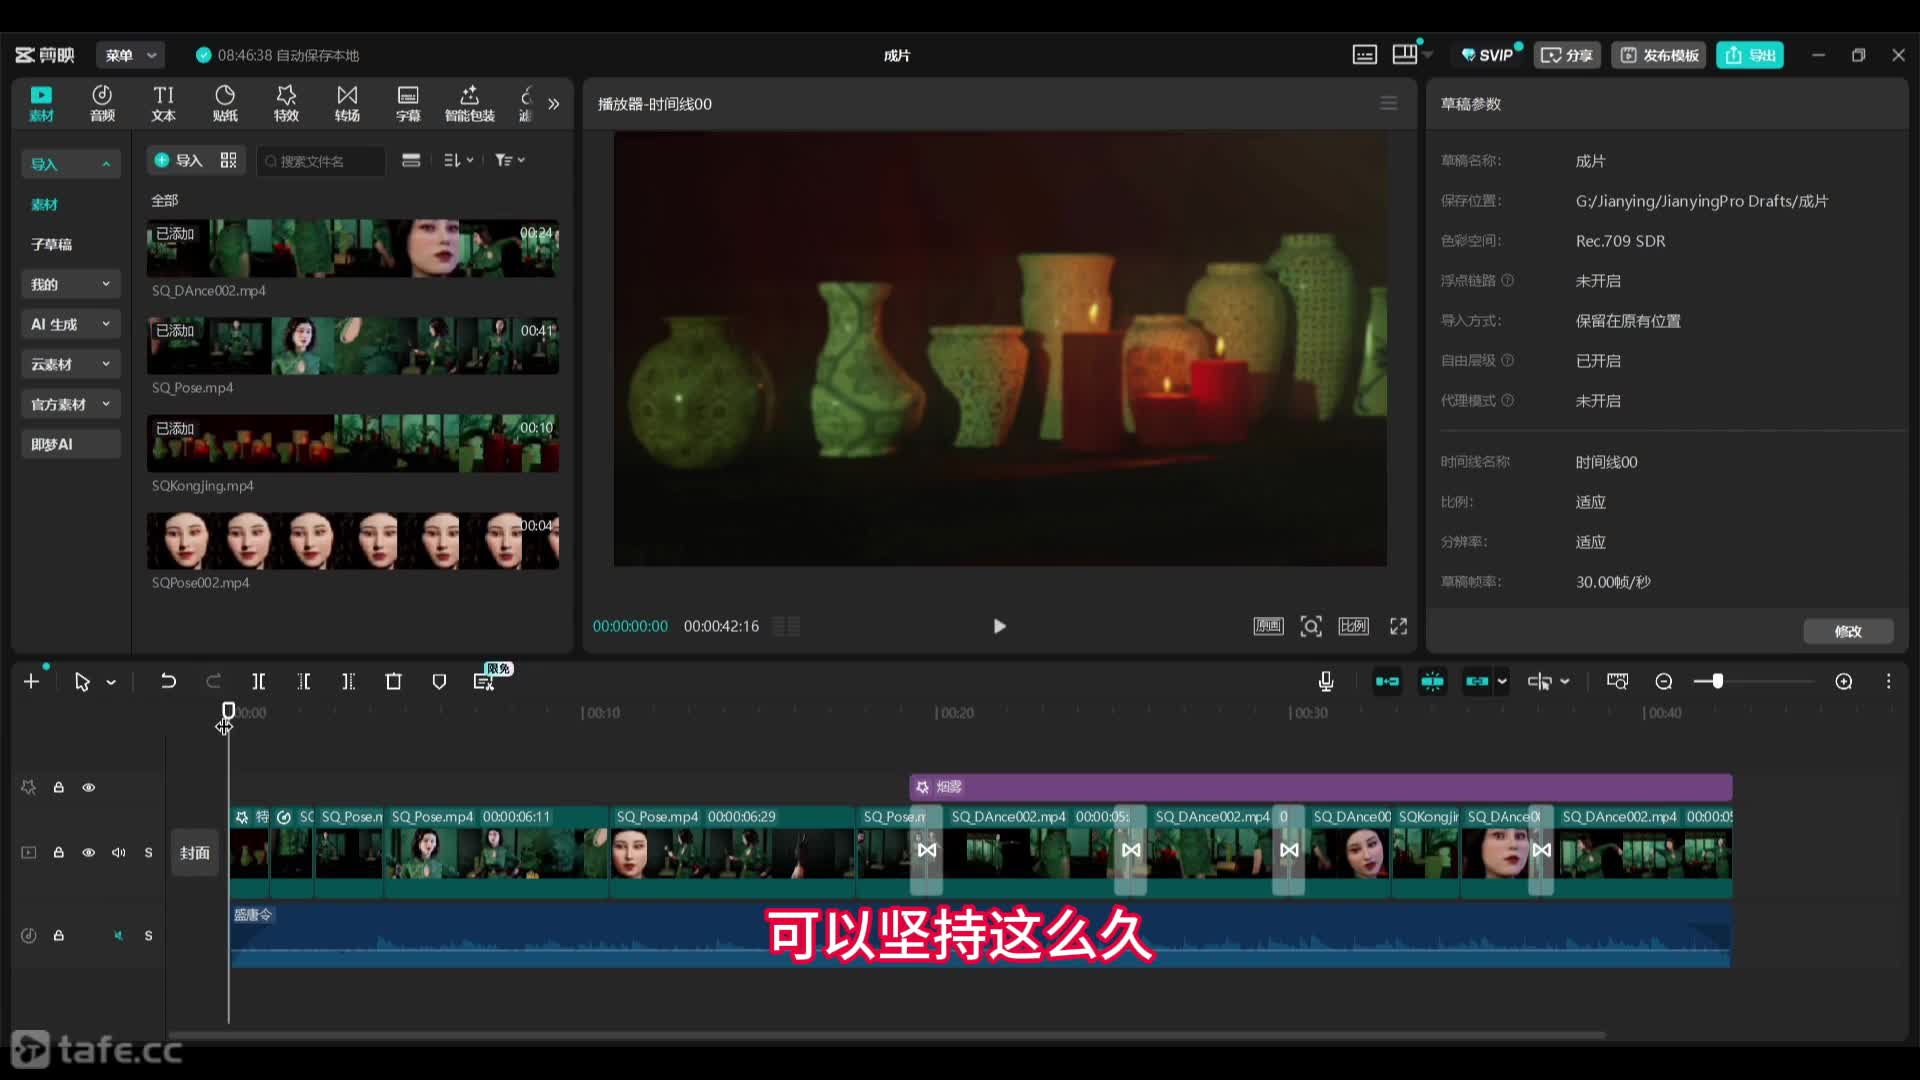Viewport: 1920px width, 1080px height.
Task: Delete selected clip with trash icon
Action: click(x=393, y=682)
